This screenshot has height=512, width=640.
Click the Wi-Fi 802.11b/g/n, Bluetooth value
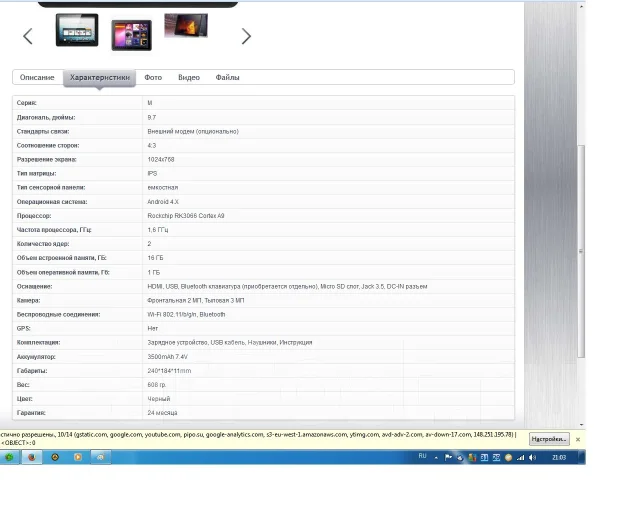click(x=186, y=314)
